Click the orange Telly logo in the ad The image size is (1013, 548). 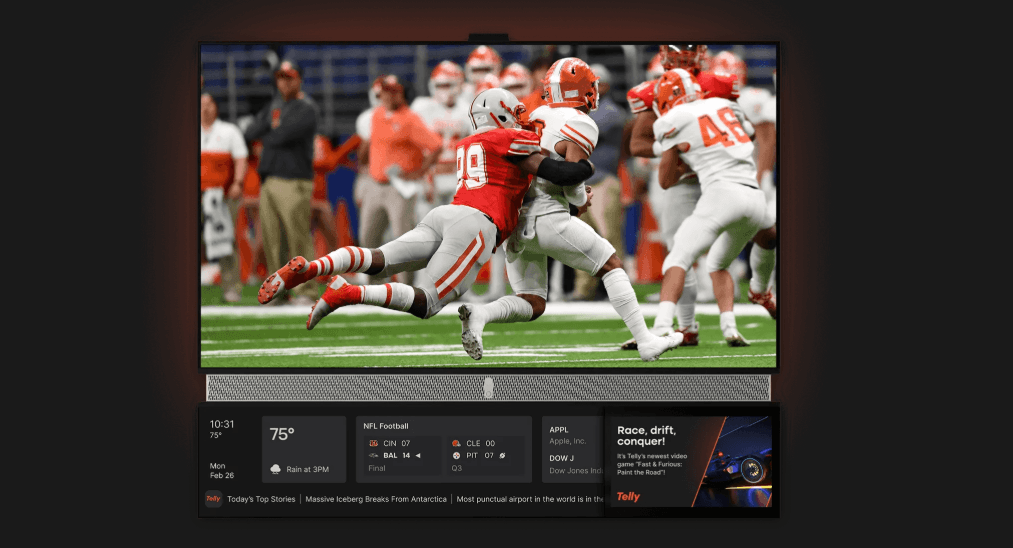(628, 496)
